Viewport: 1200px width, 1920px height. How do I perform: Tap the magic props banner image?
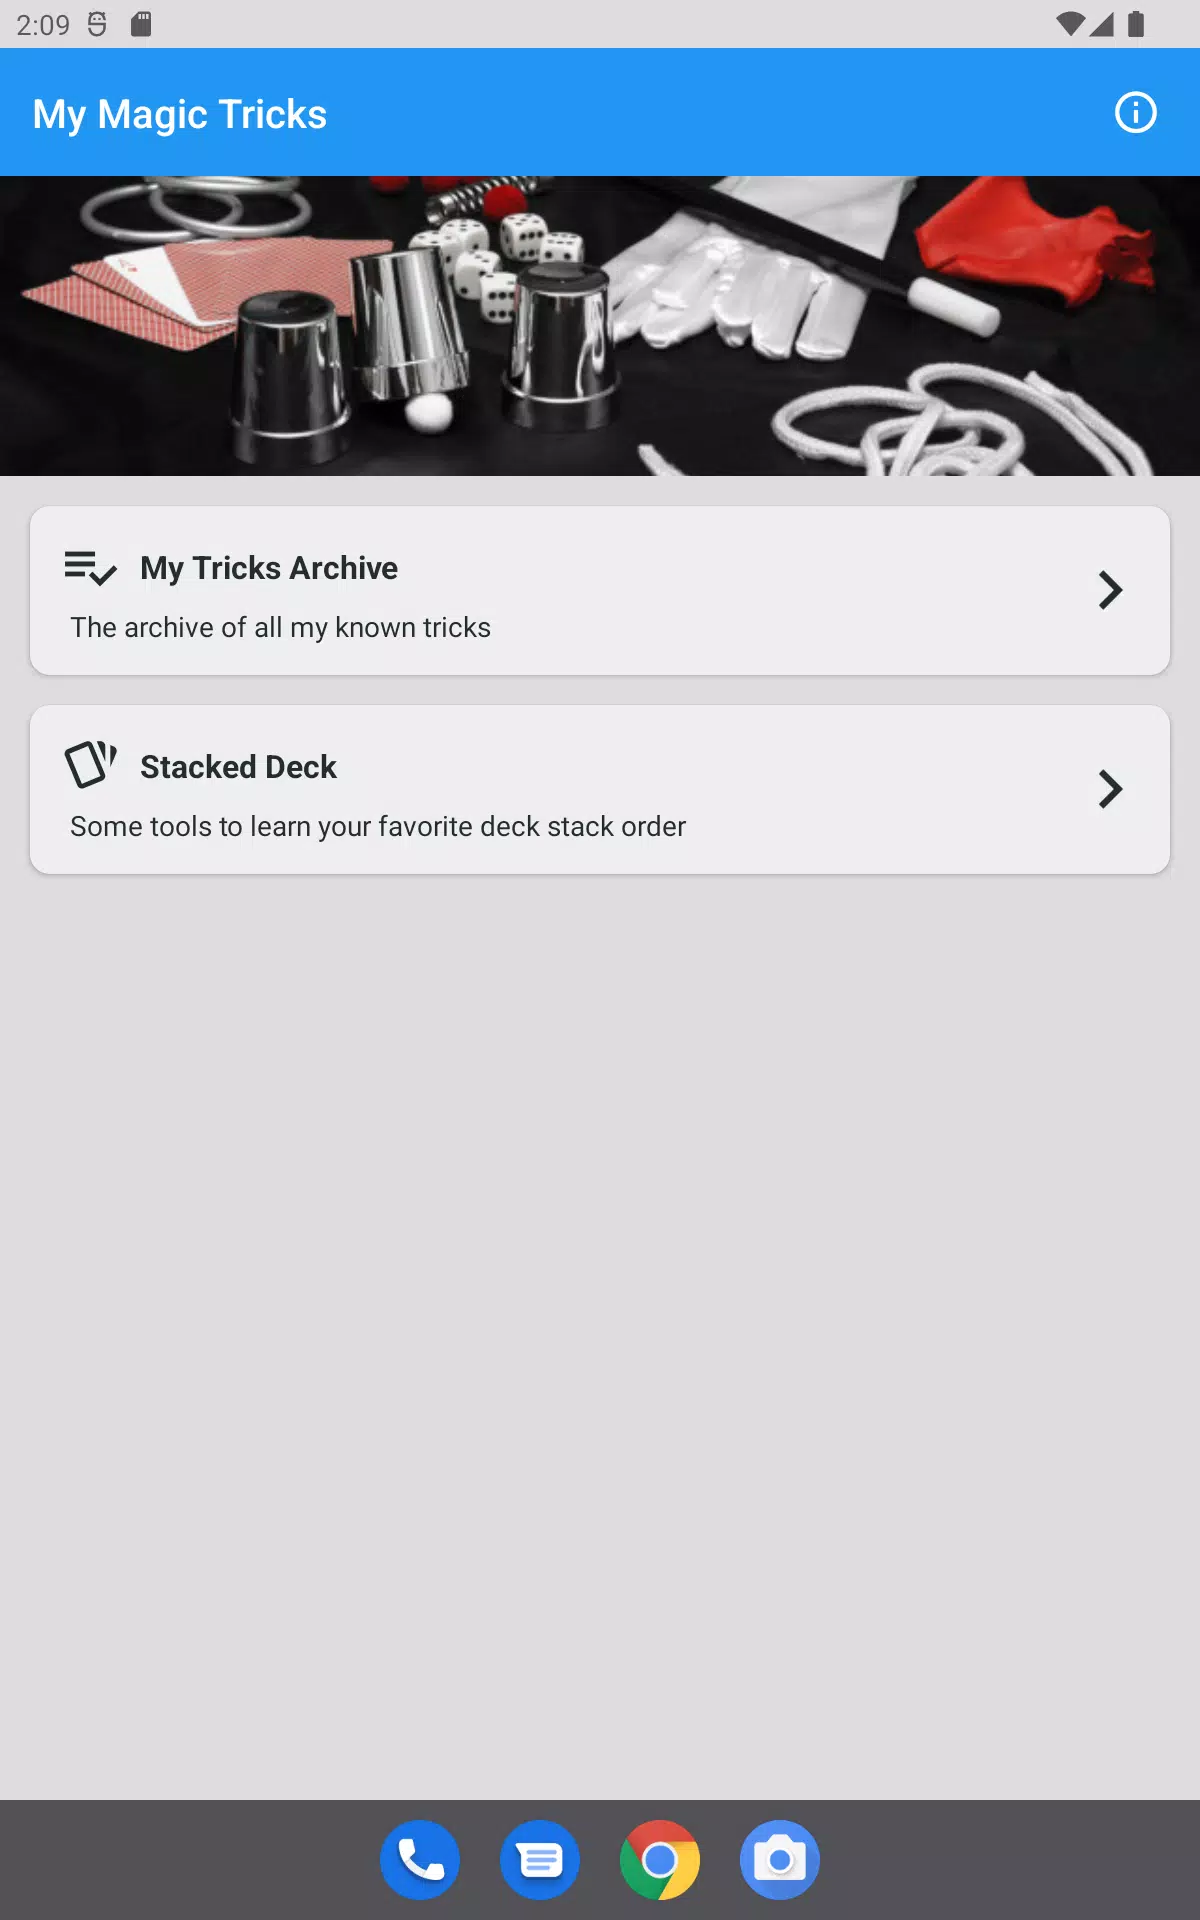pyautogui.click(x=600, y=326)
